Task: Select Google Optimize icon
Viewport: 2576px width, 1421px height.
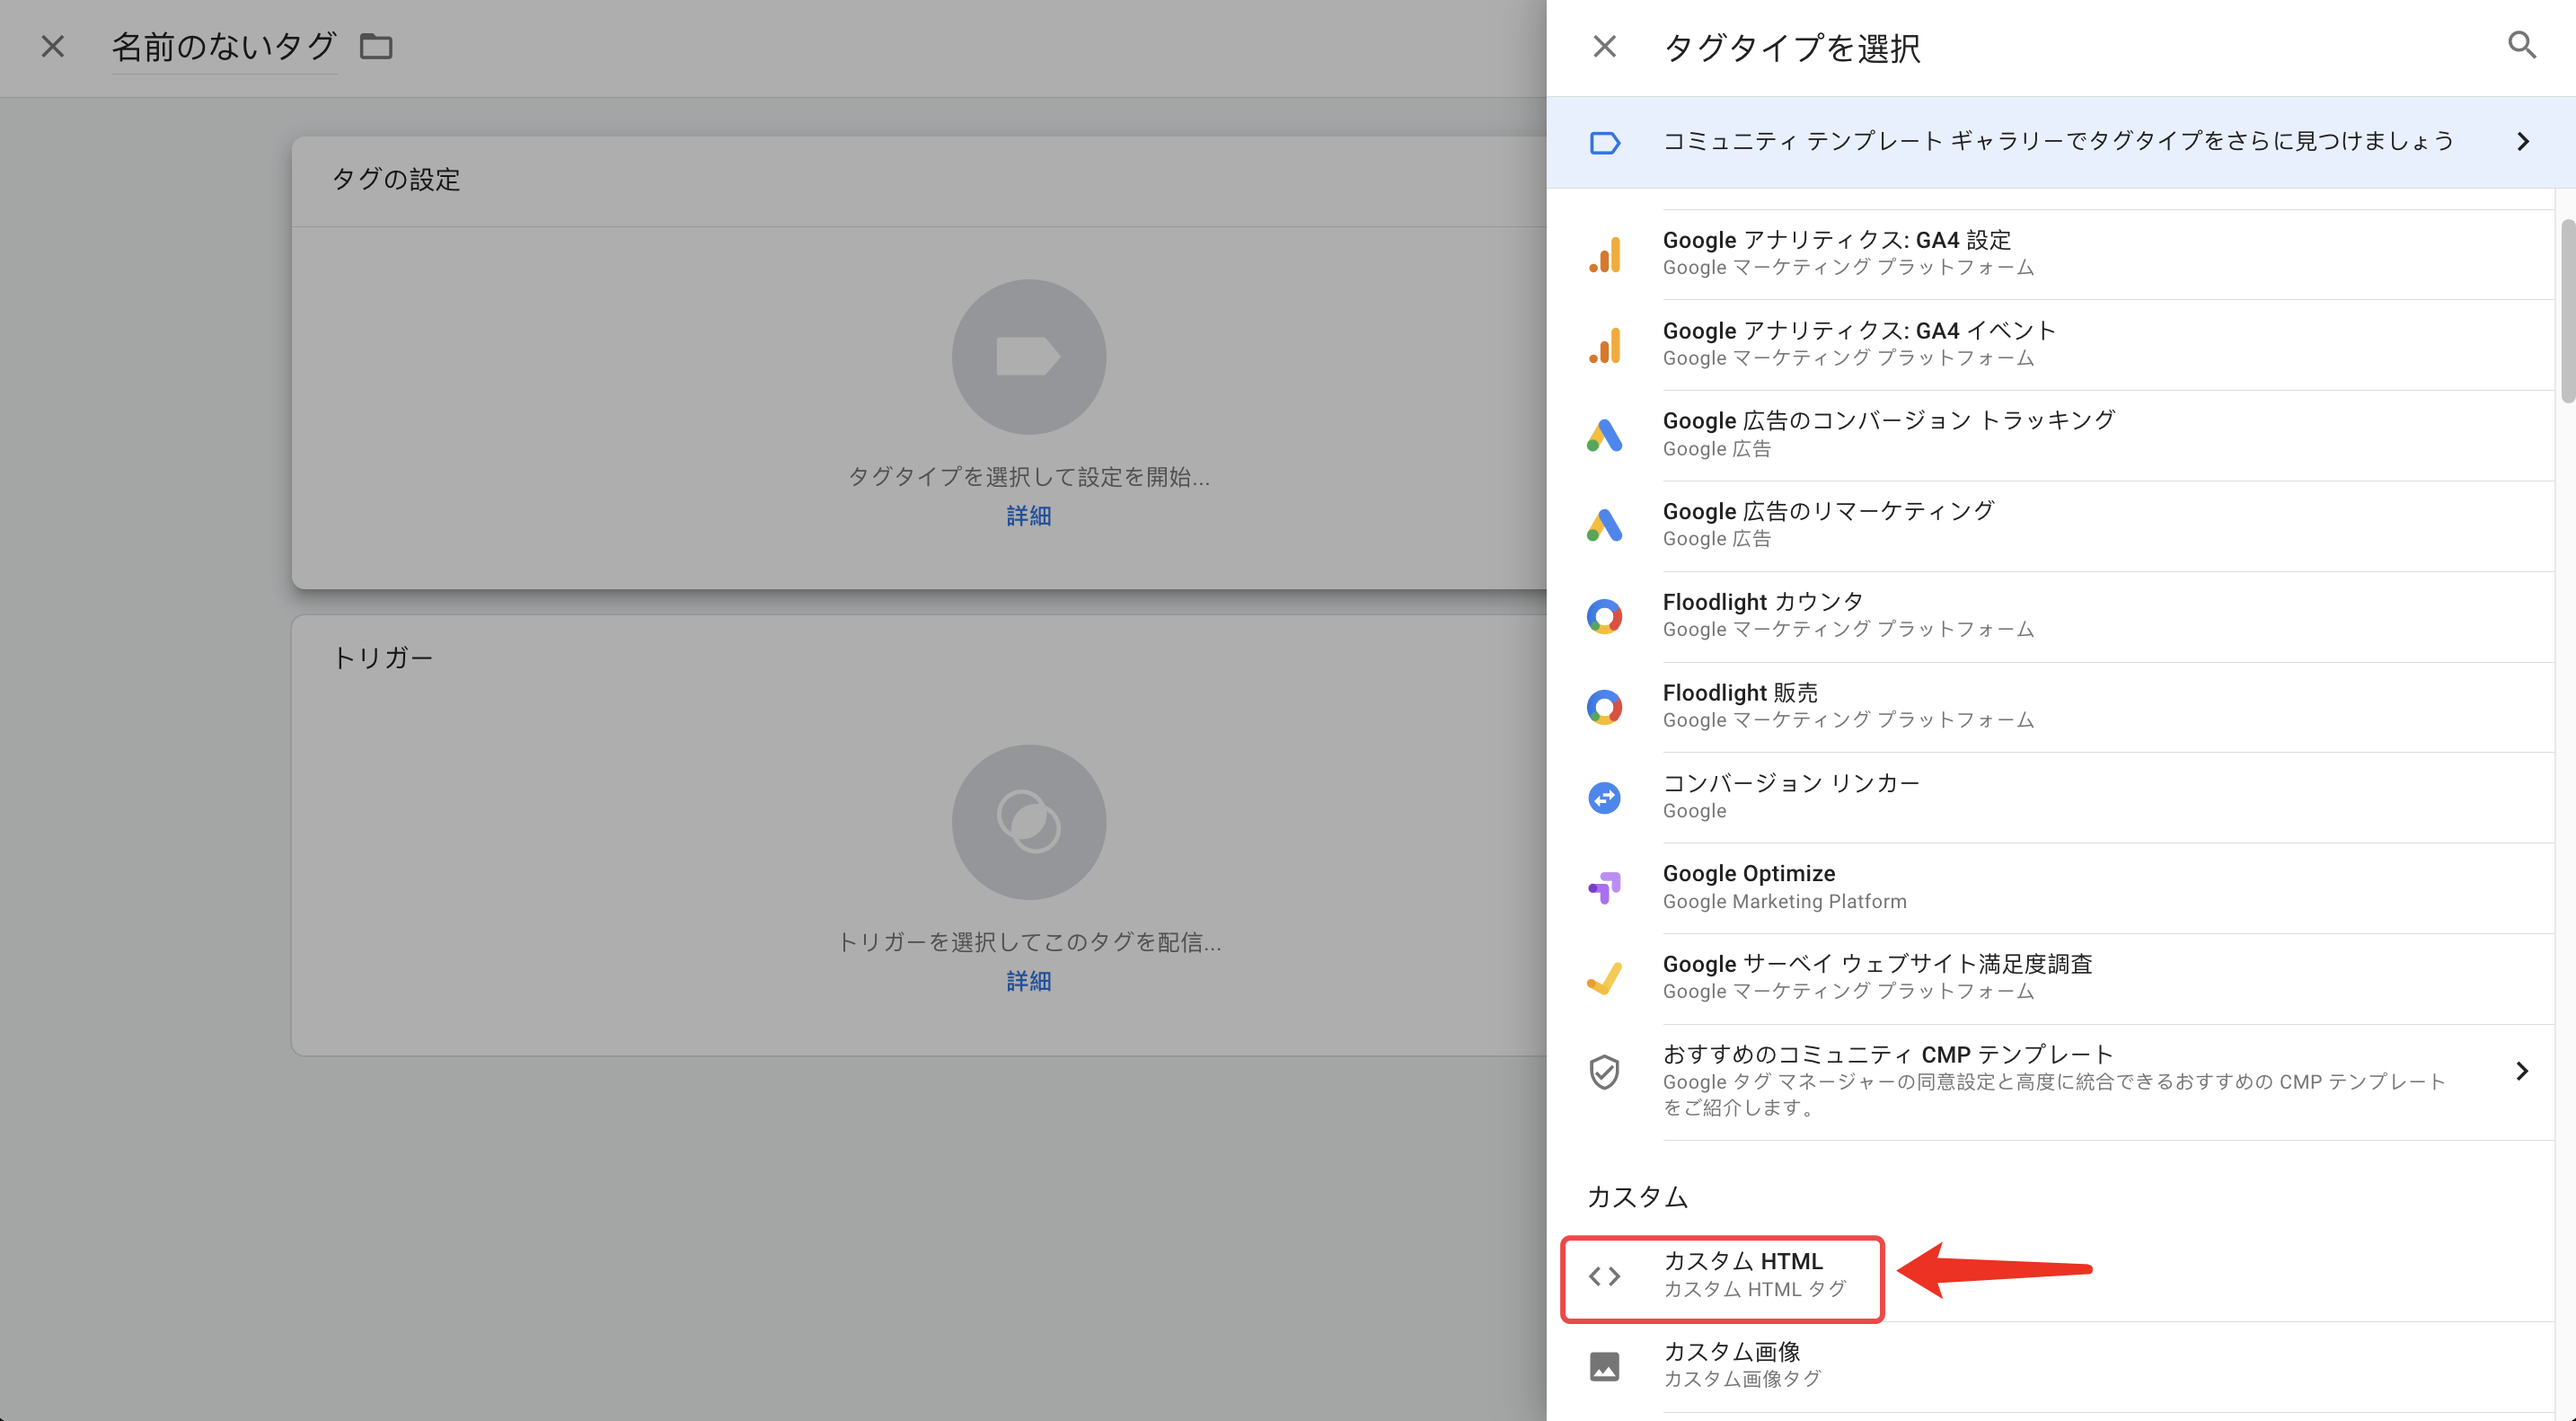Action: pos(1604,888)
